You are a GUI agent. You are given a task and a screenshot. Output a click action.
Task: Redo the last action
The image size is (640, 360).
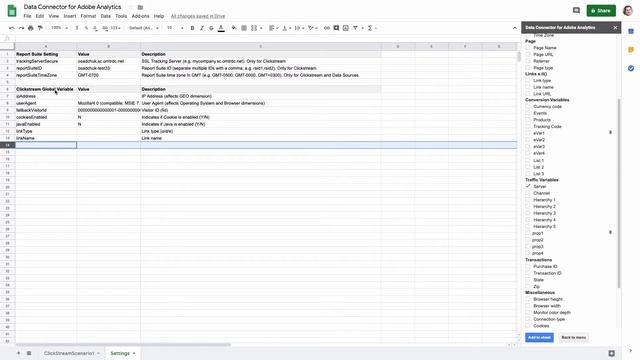tap(21, 28)
